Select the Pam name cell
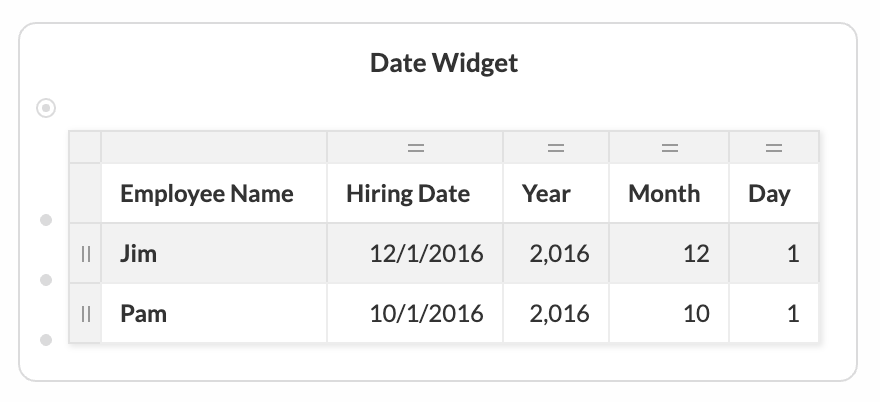The height and width of the screenshot is (402, 880). pos(214,313)
